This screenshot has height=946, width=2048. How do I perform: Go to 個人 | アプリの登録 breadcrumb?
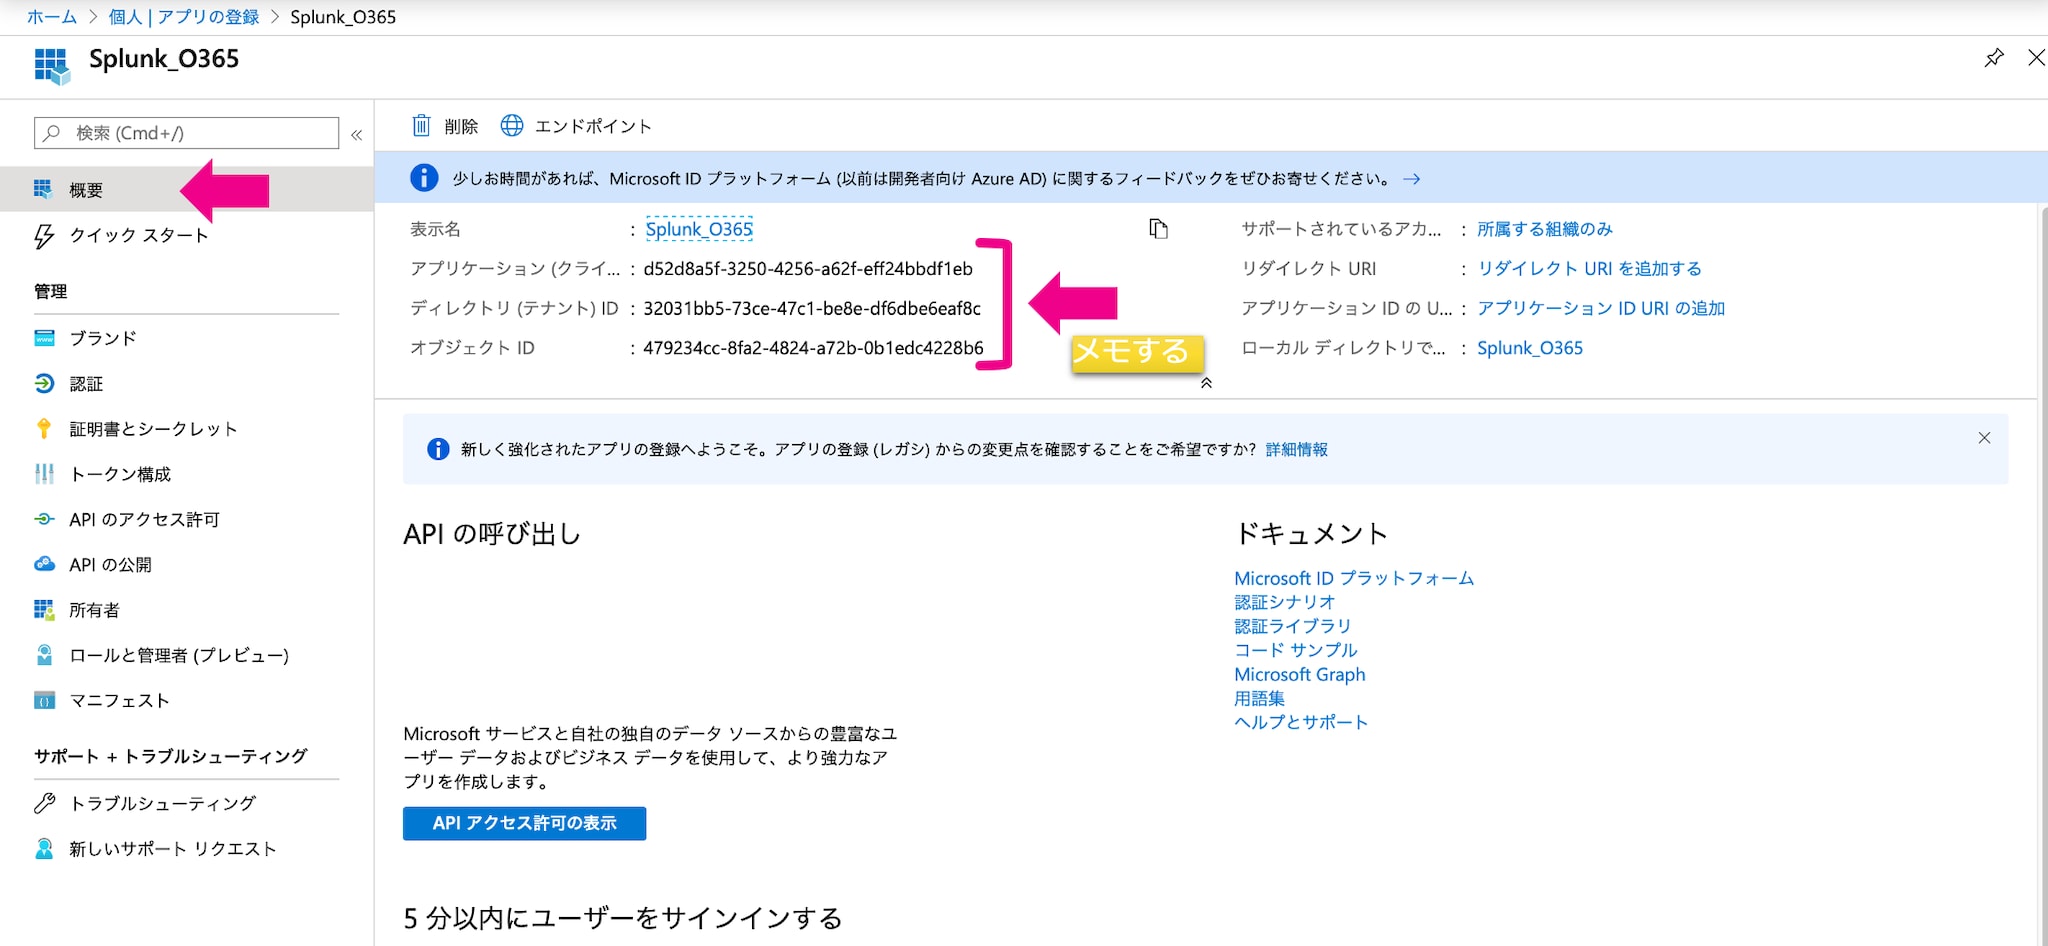[184, 17]
